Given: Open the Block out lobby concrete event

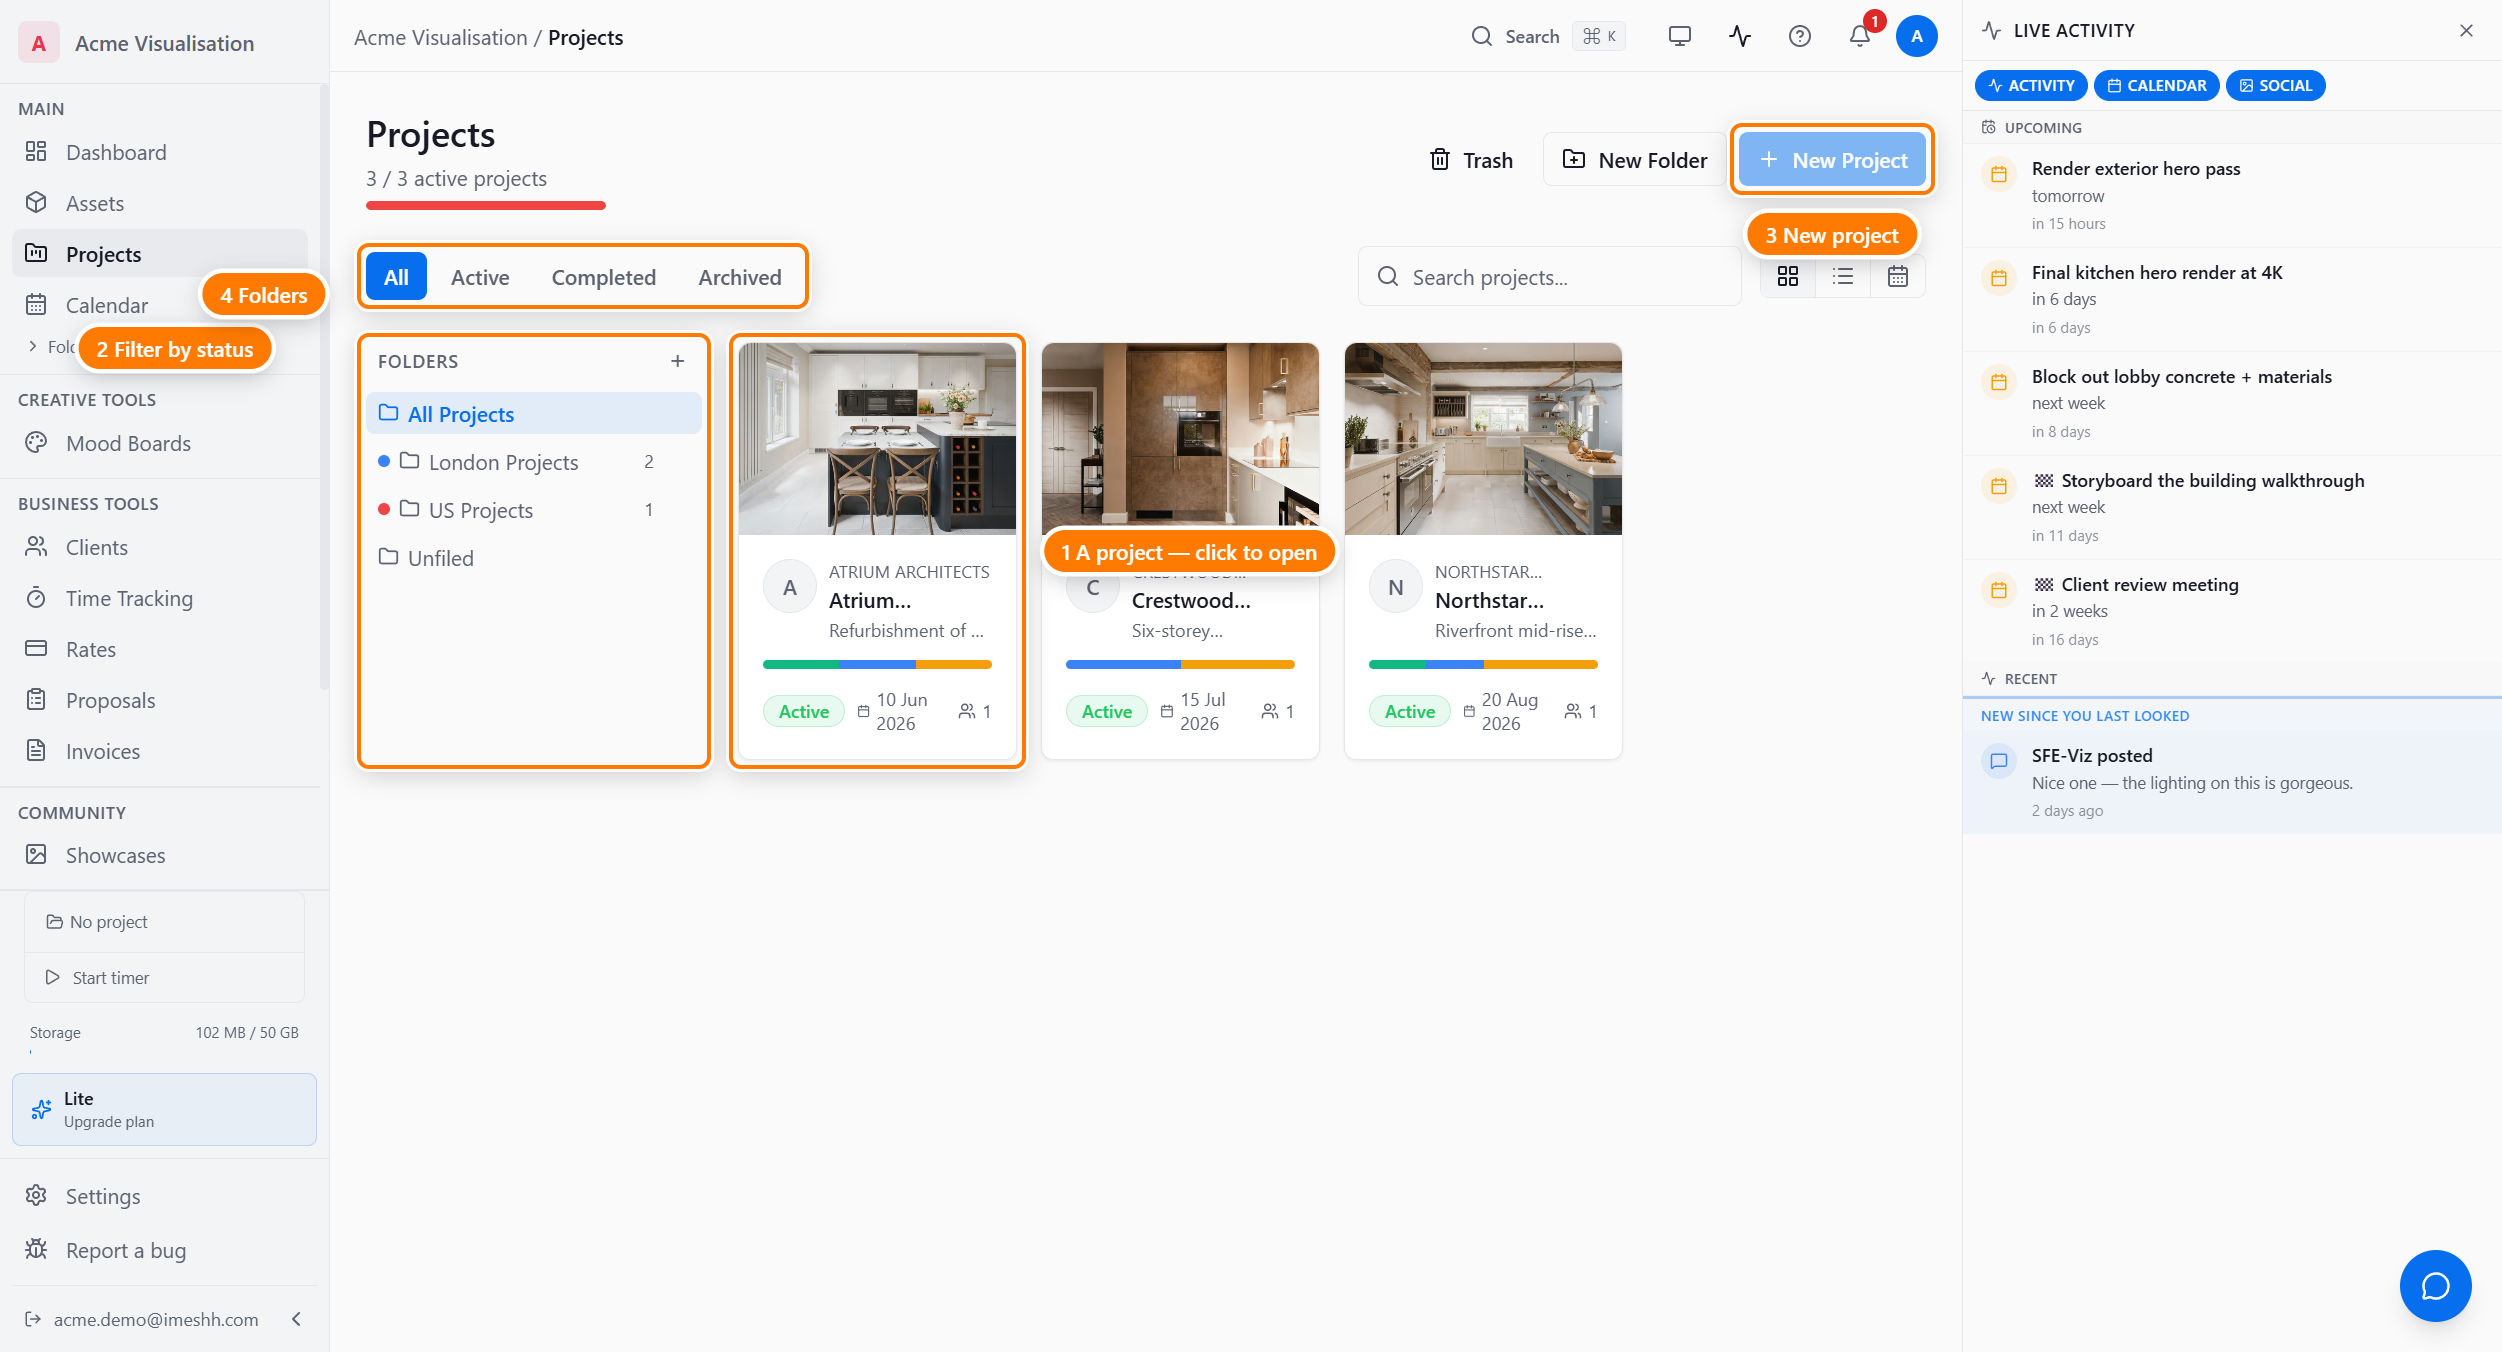Looking at the screenshot, I should [2232, 403].
